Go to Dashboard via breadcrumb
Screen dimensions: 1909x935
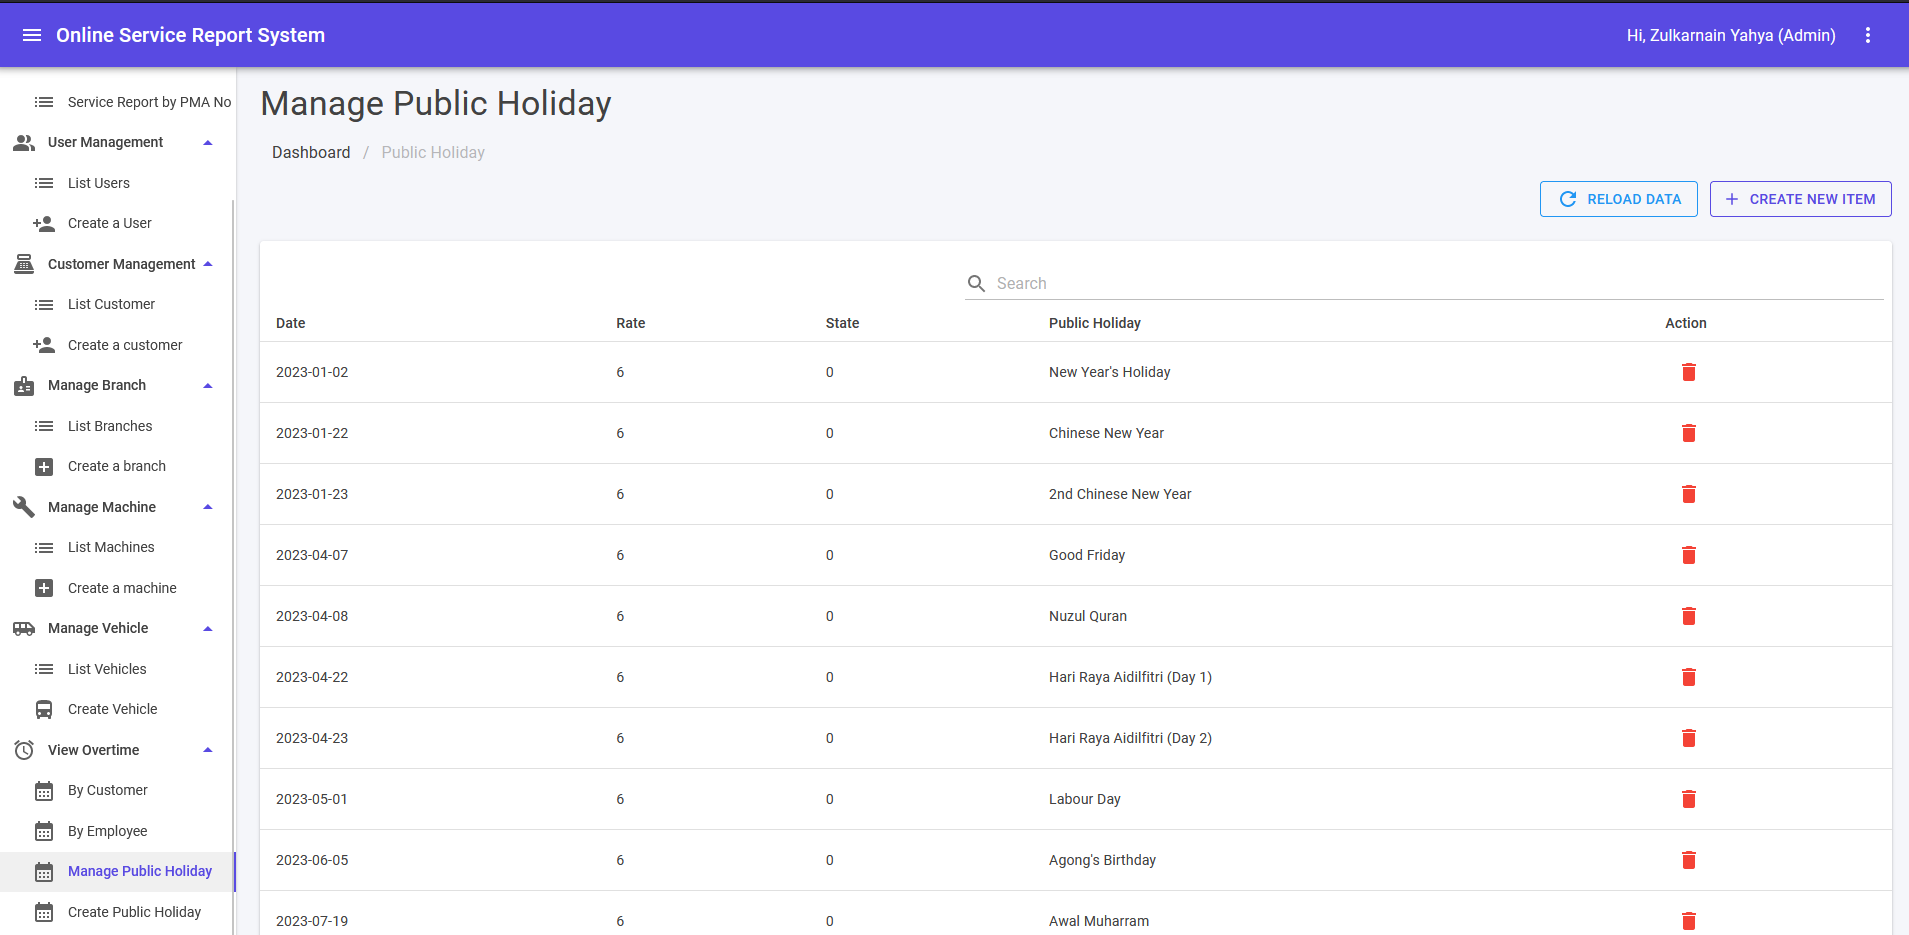311,152
